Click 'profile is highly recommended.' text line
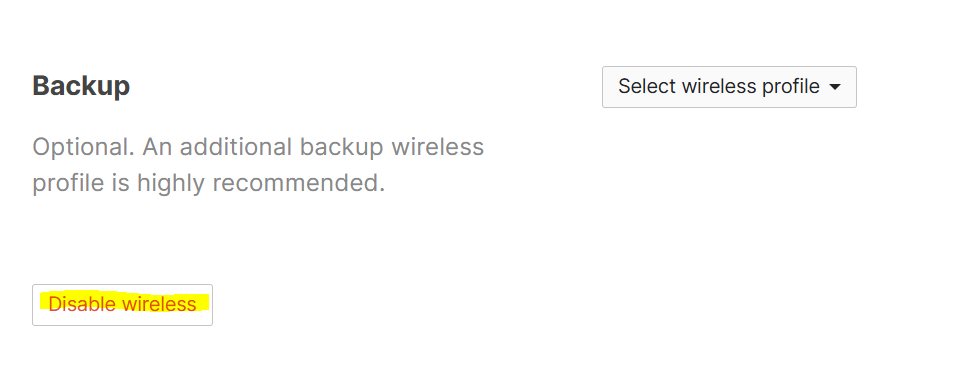 pyautogui.click(x=208, y=184)
